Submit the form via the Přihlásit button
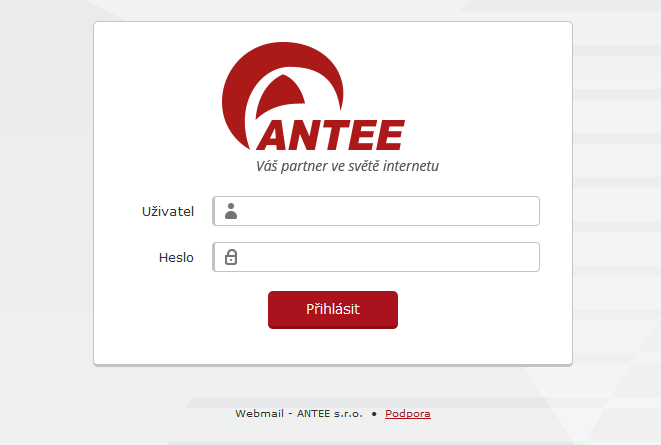Image resolution: width=661 pixels, height=445 pixels. tap(333, 310)
